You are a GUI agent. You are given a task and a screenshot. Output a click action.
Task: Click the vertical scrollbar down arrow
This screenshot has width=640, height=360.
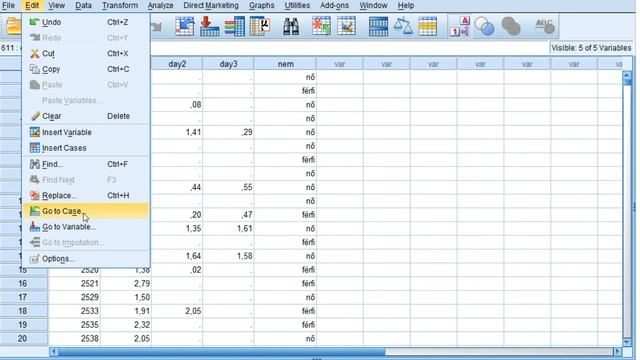pyautogui.click(x=627, y=342)
